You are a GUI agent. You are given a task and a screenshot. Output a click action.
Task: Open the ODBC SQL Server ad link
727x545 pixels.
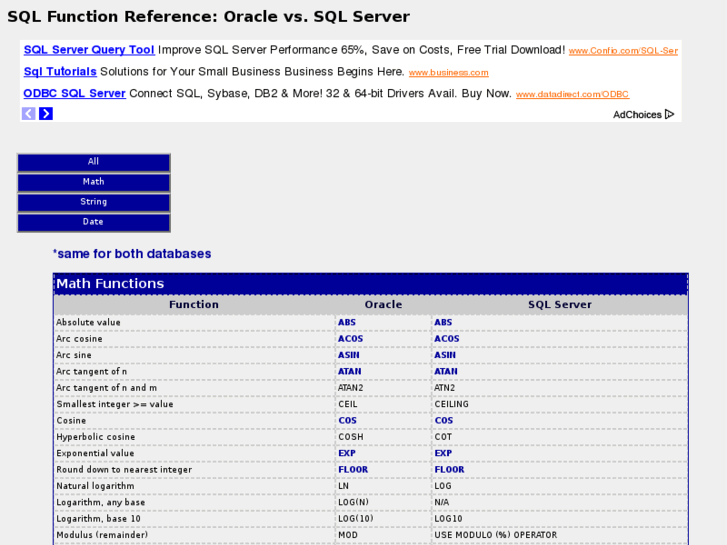(75, 93)
